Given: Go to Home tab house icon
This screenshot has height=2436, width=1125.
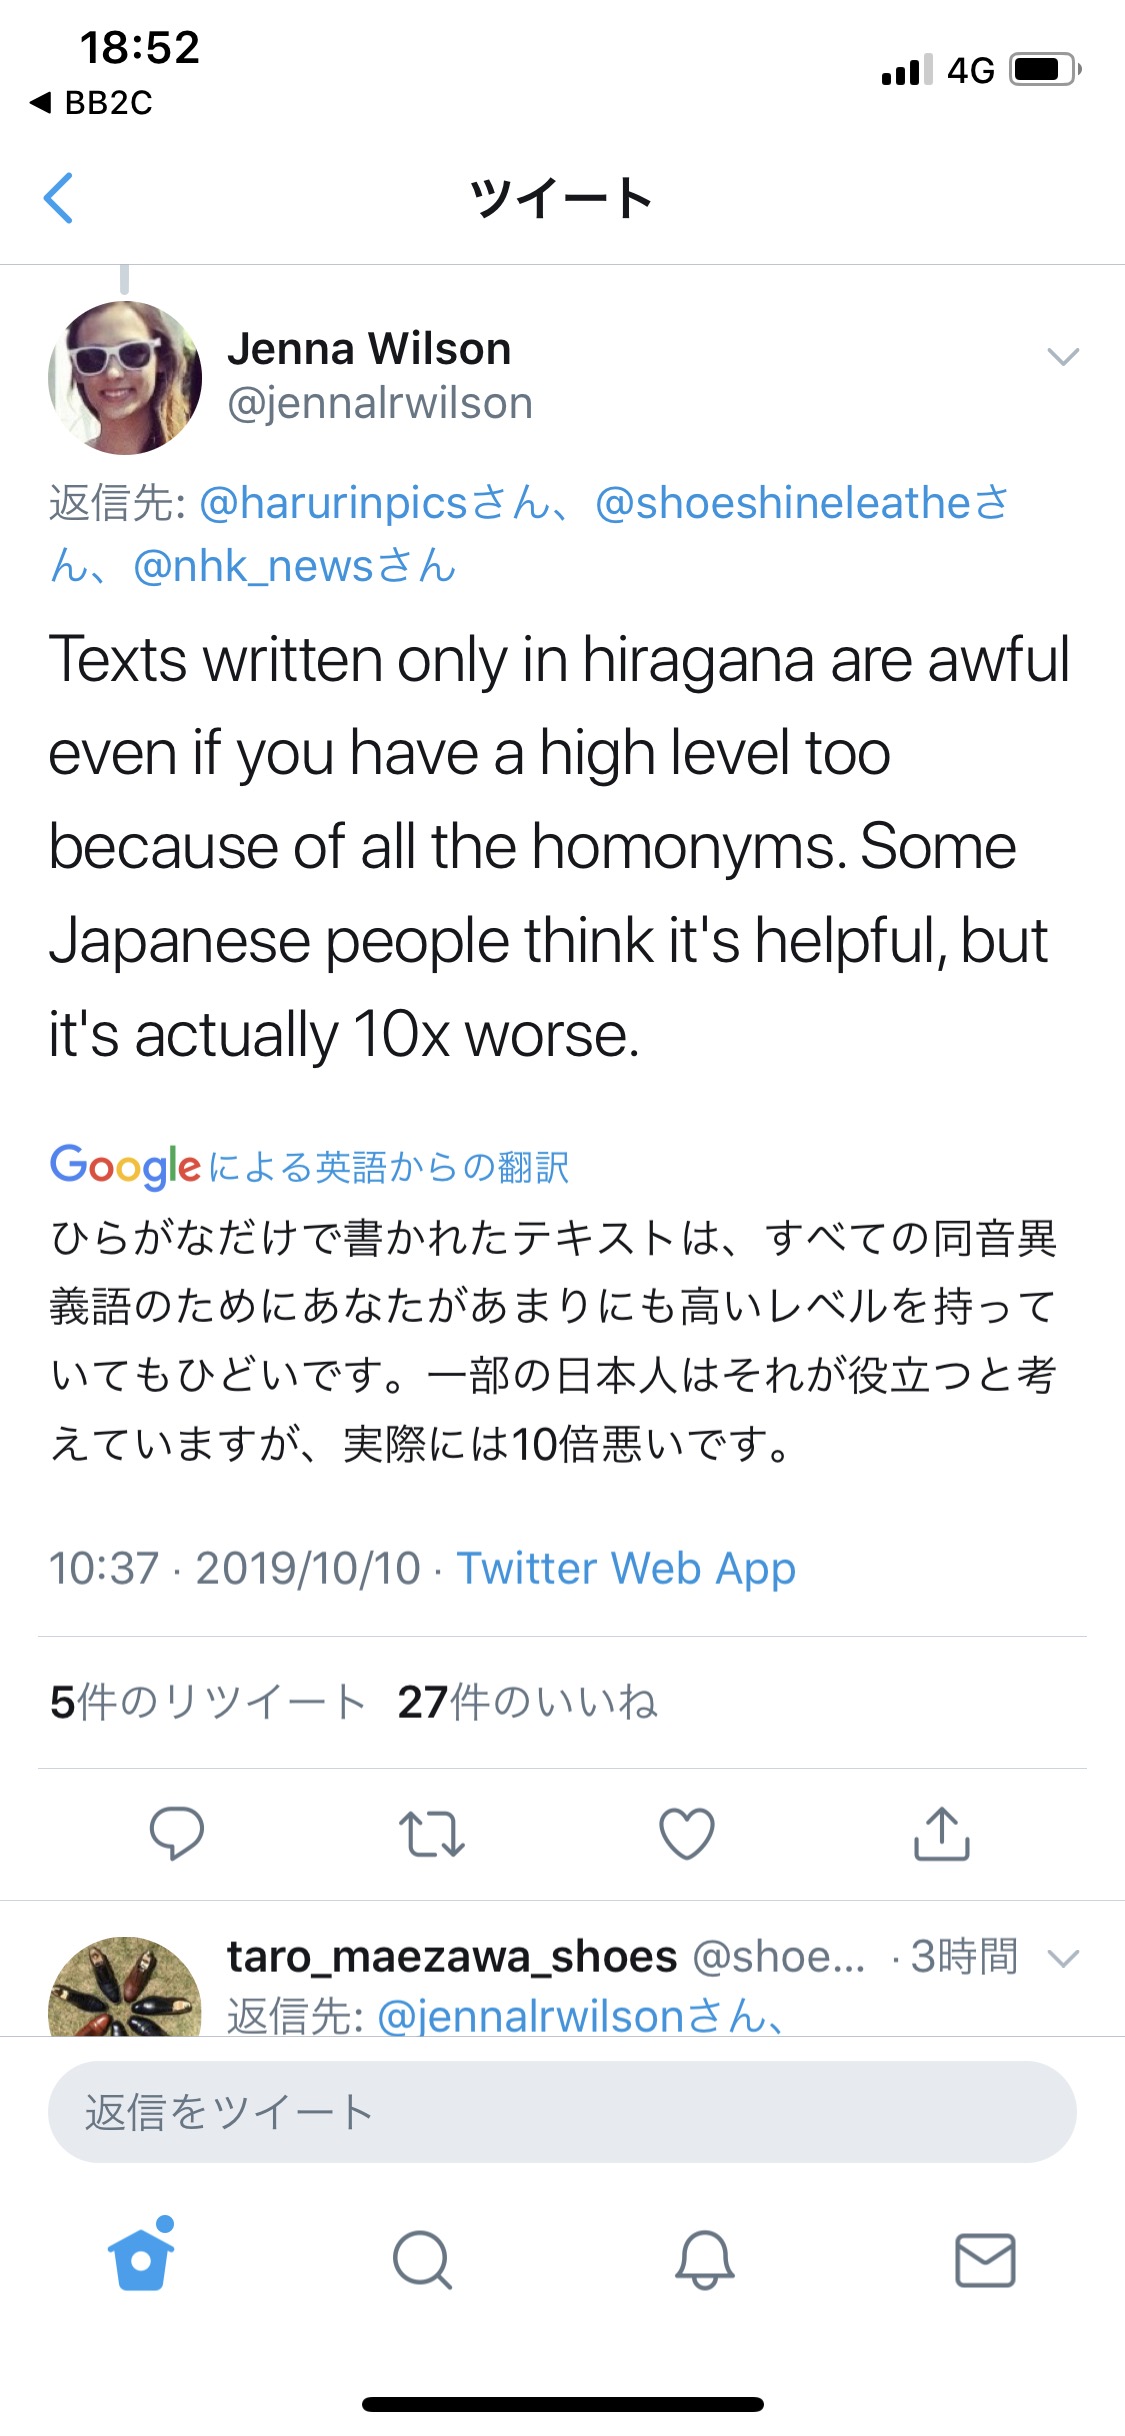Looking at the screenshot, I should click(x=141, y=2259).
